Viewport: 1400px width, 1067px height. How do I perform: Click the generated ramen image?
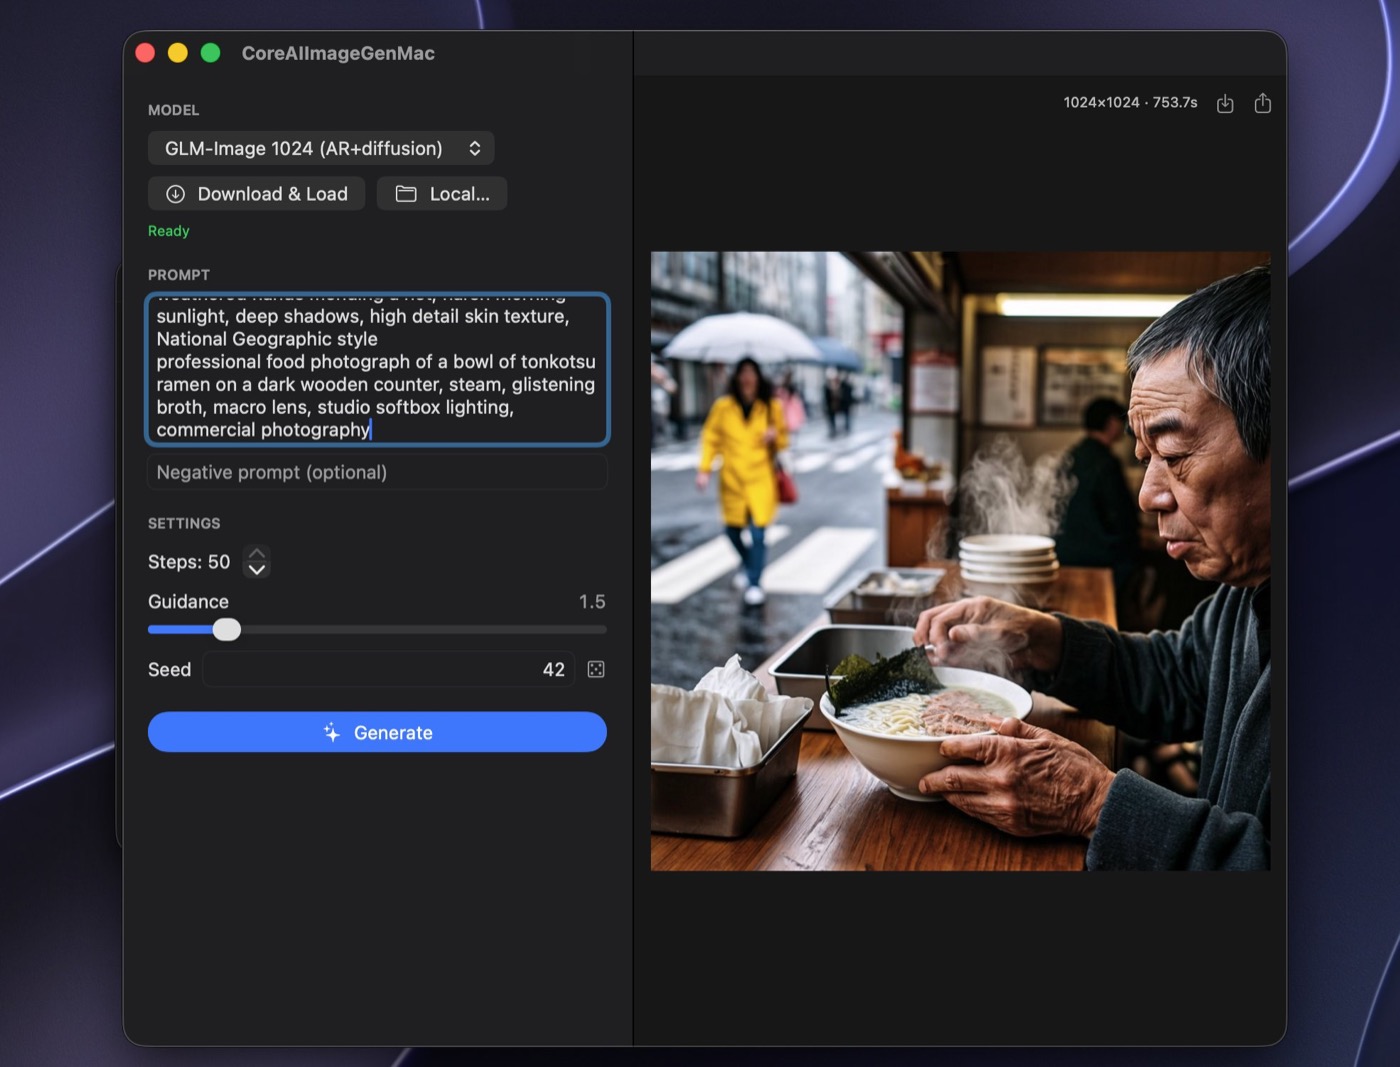(961, 561)
